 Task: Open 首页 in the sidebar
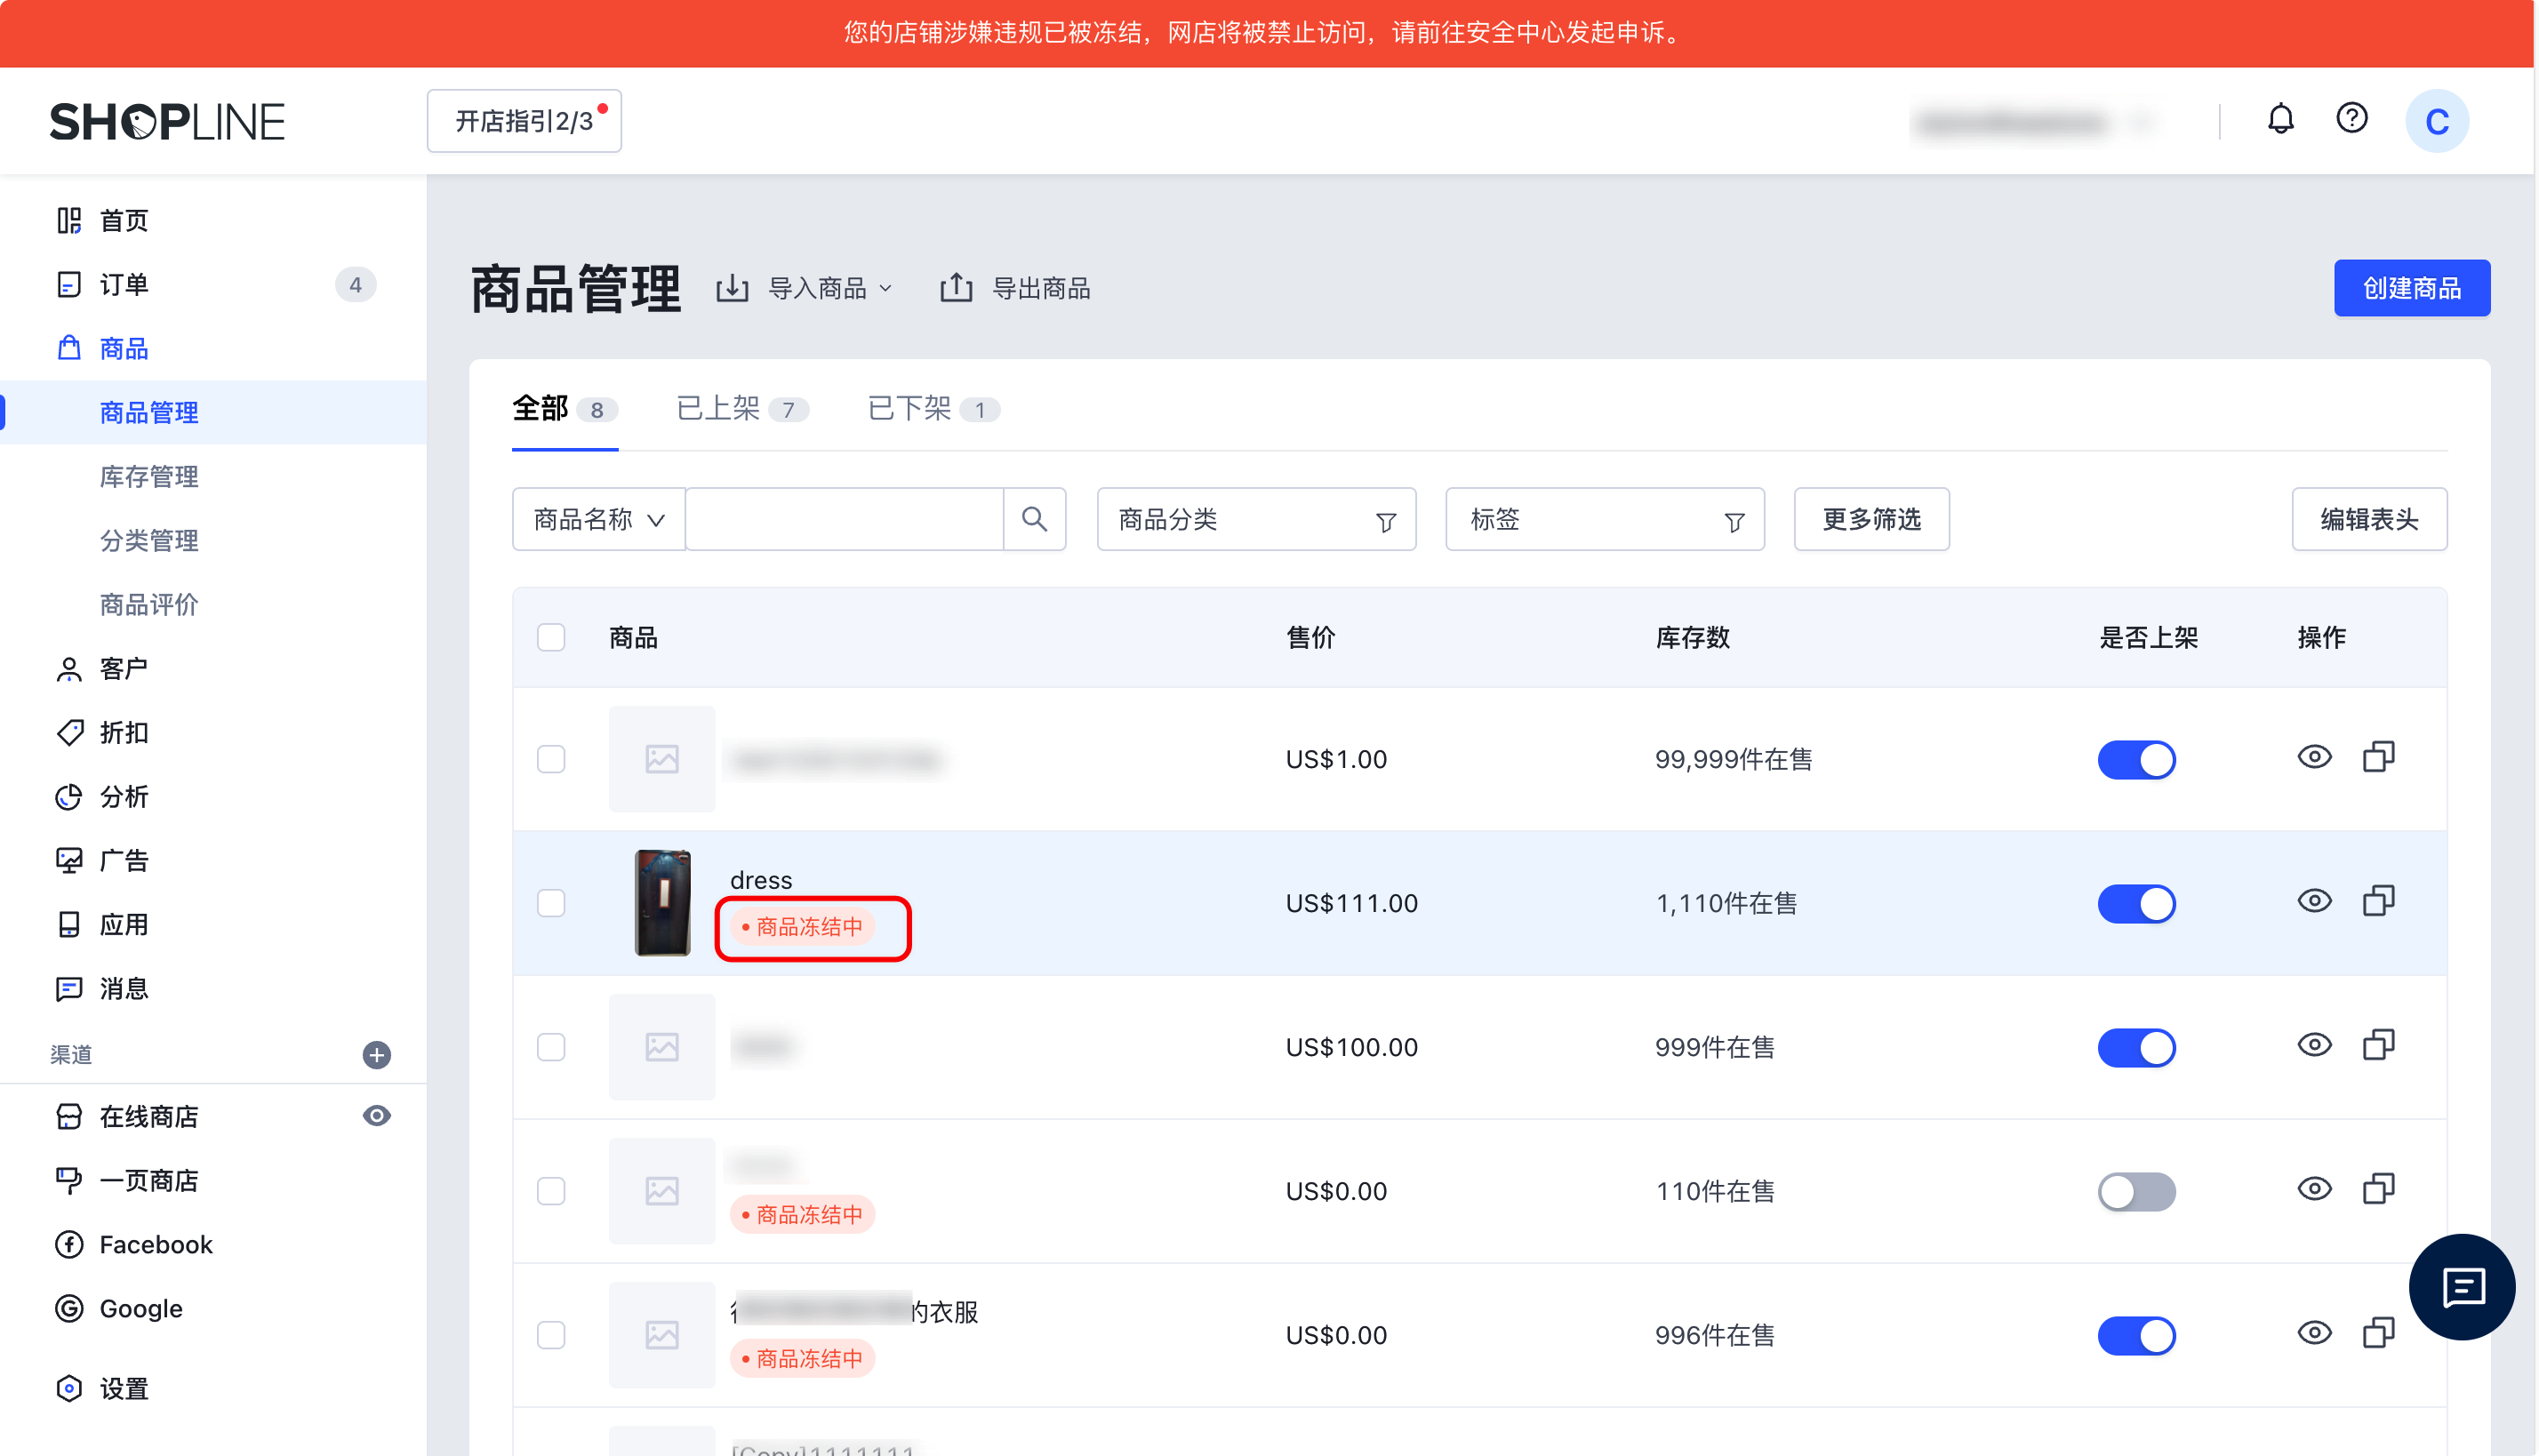[213, 220]
